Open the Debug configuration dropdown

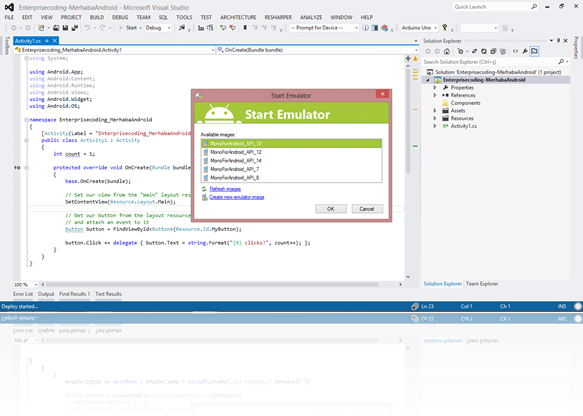click(x=169, y=28)
